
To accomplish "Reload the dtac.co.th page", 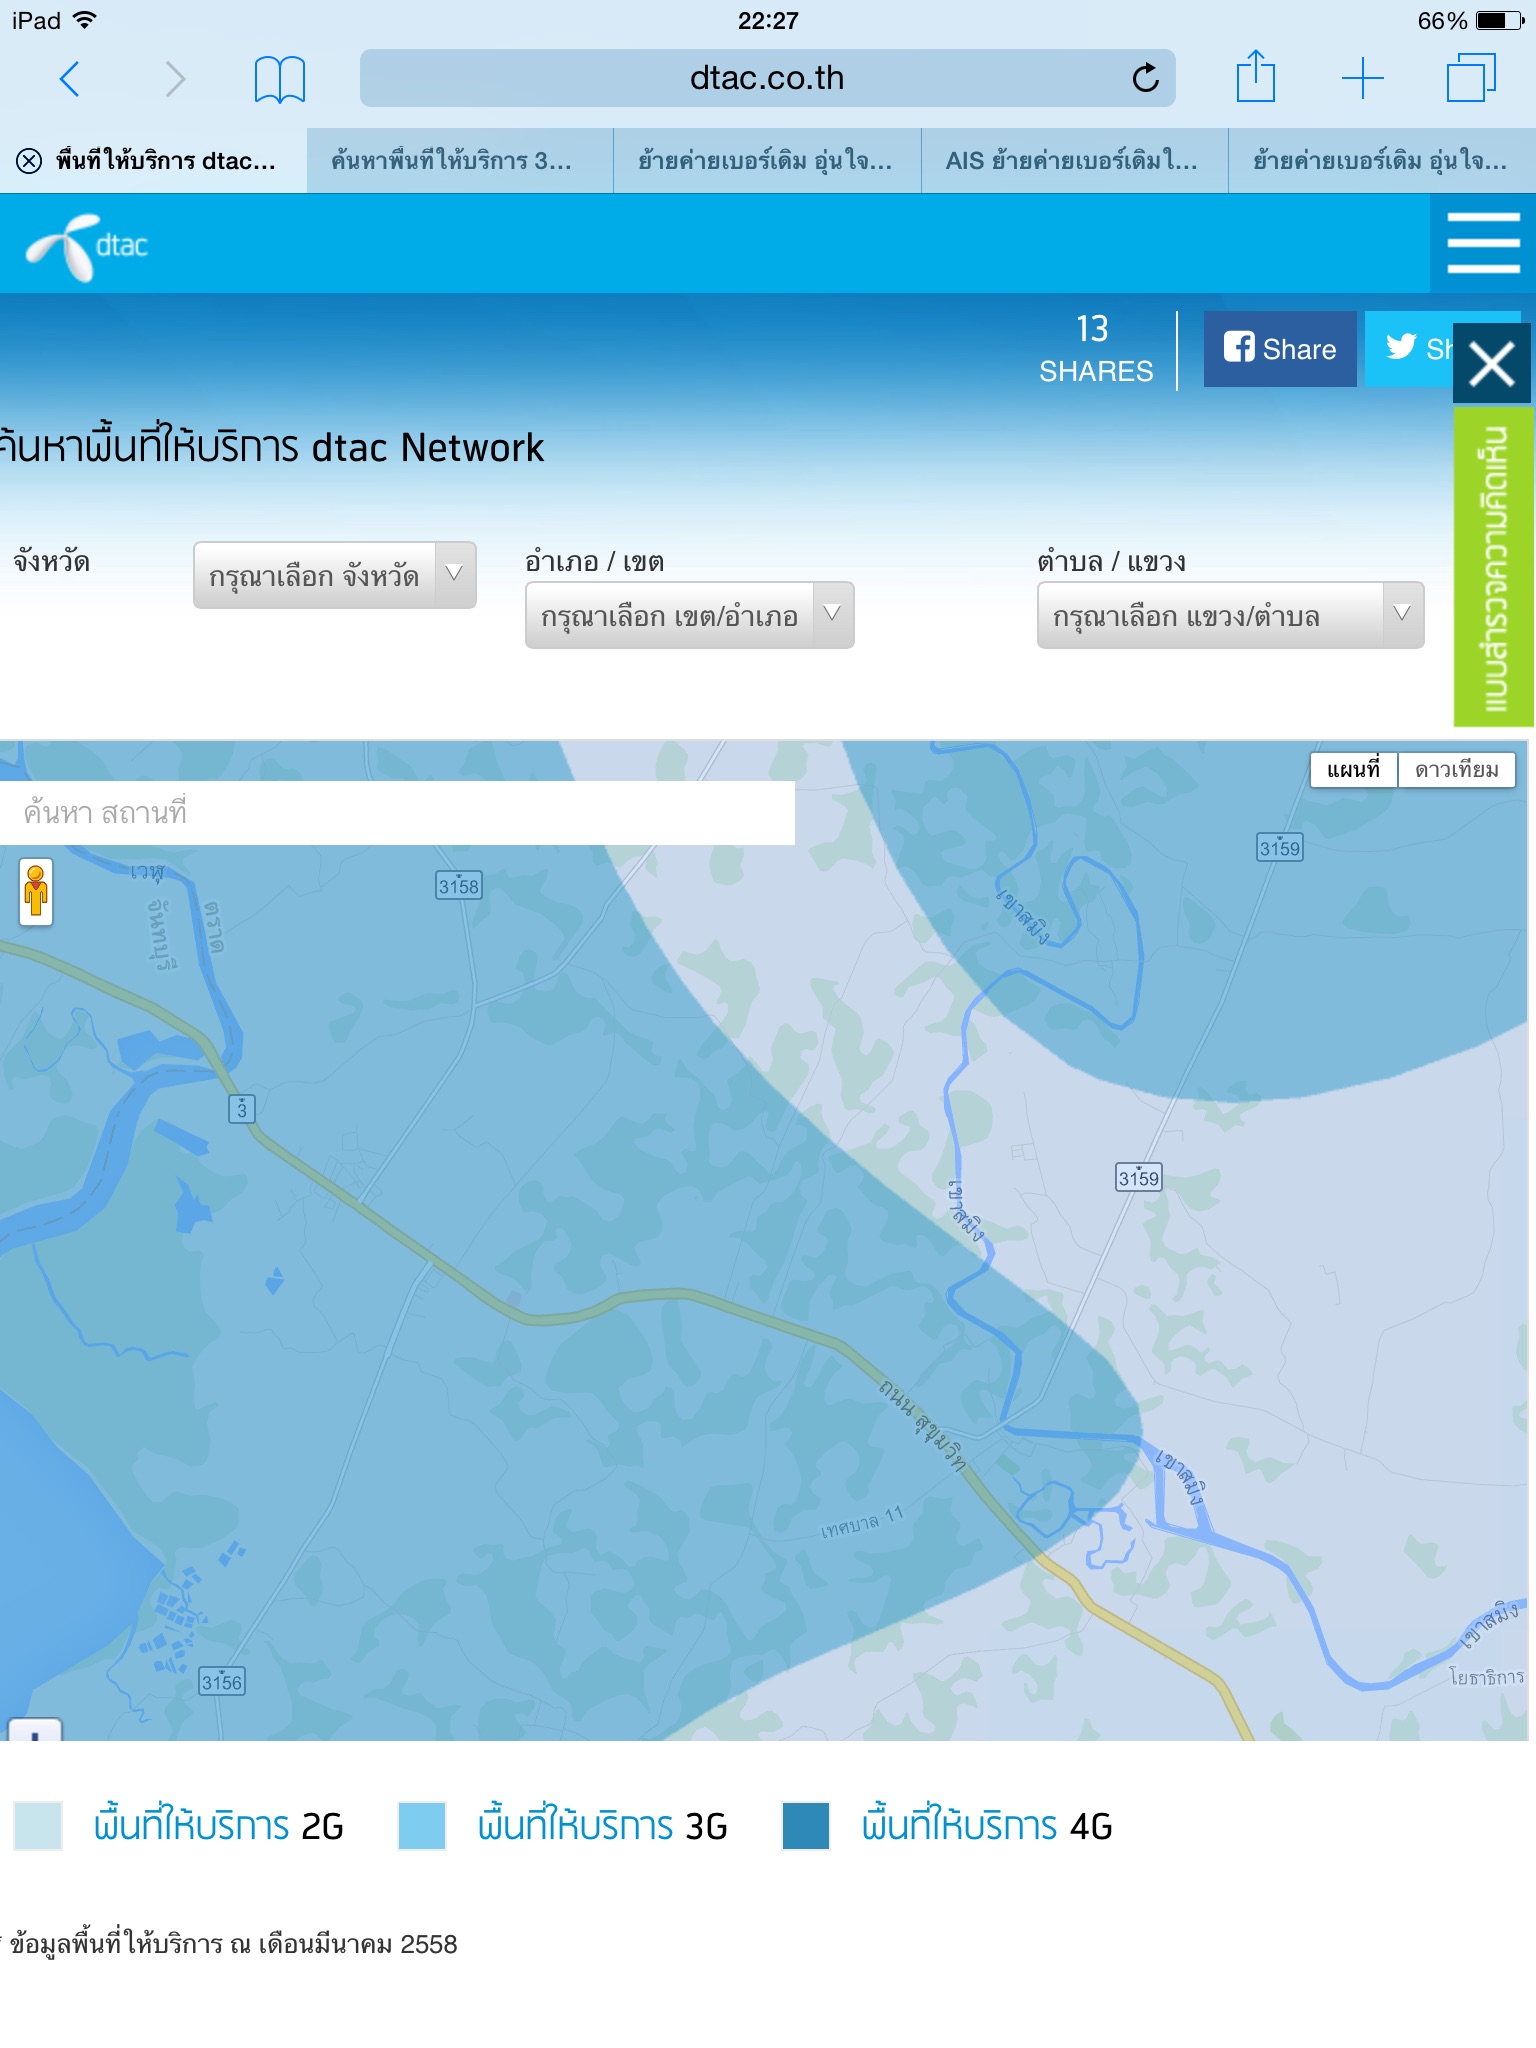I will point(1145,77).
